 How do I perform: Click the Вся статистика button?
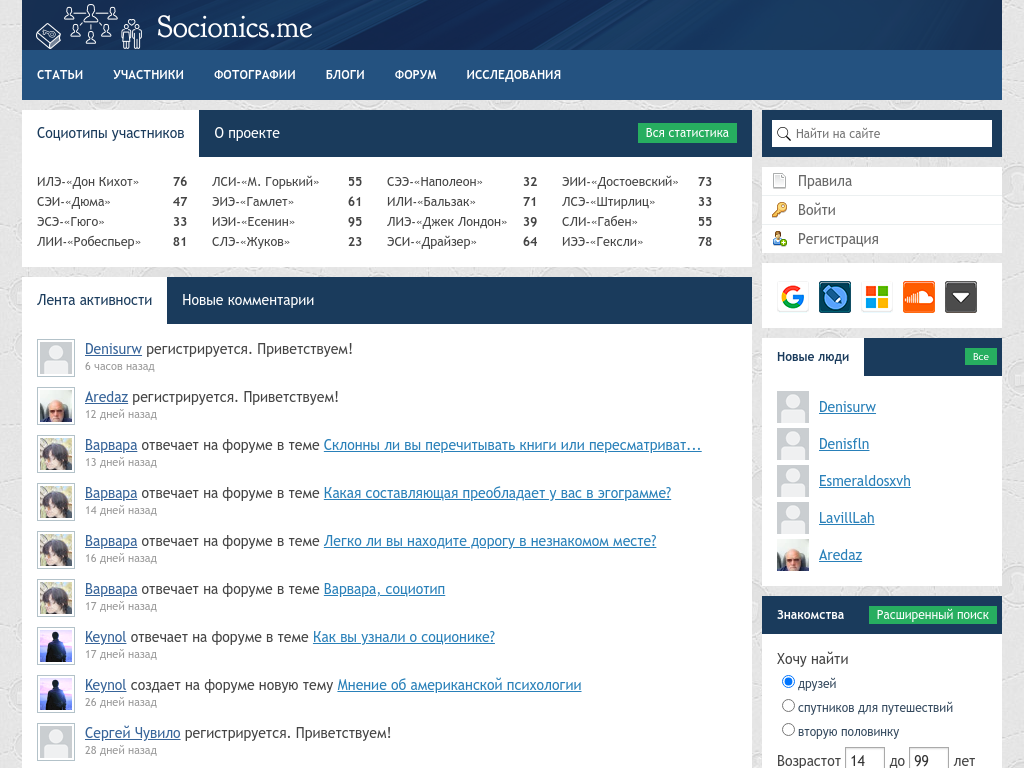(x=687, y=133)
